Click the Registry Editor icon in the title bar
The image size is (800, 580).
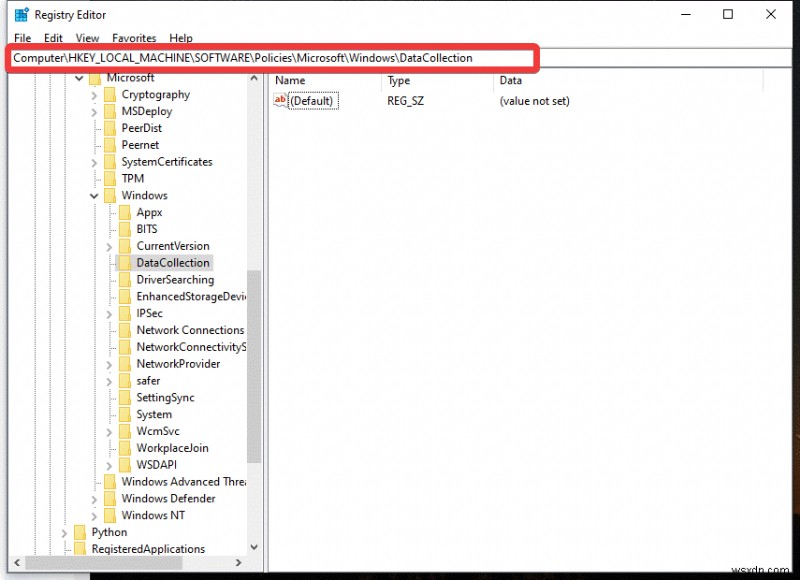click(20, 14)
